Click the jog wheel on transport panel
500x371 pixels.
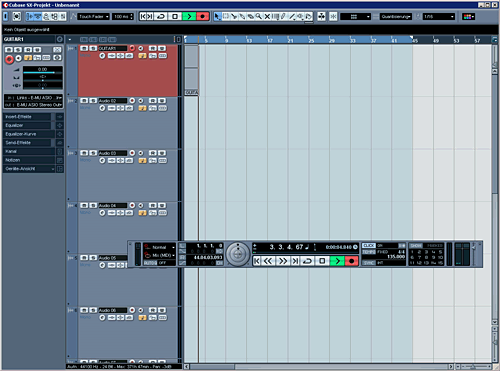pos(238,254)
